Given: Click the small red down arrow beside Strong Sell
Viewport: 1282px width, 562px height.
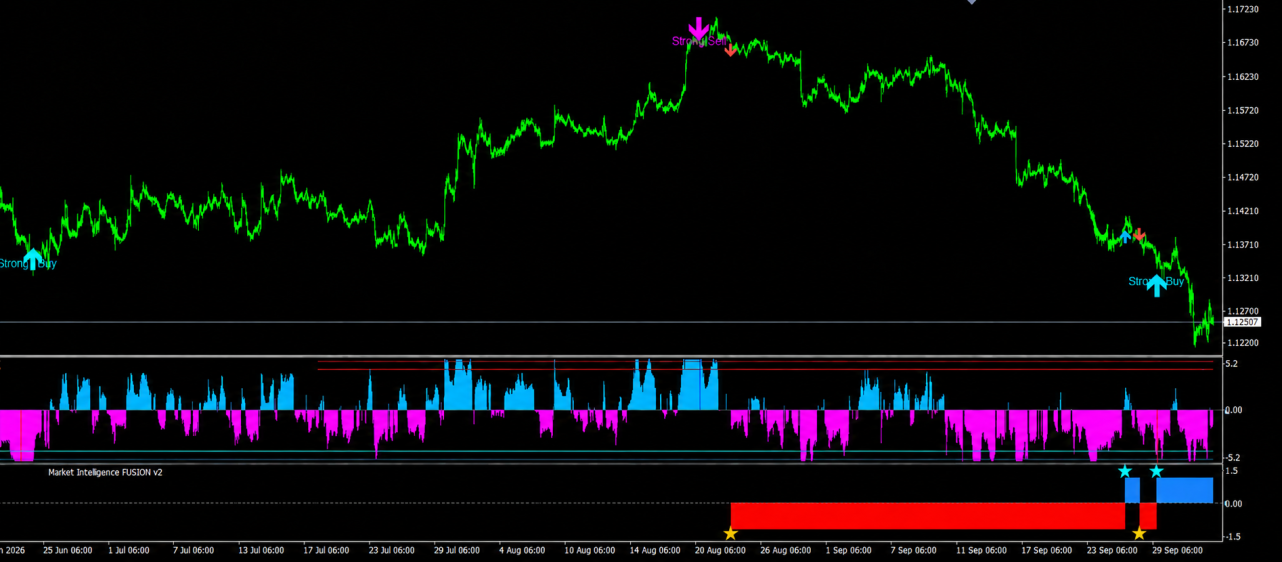Looking at the screenshot, I should click(731, 50).
